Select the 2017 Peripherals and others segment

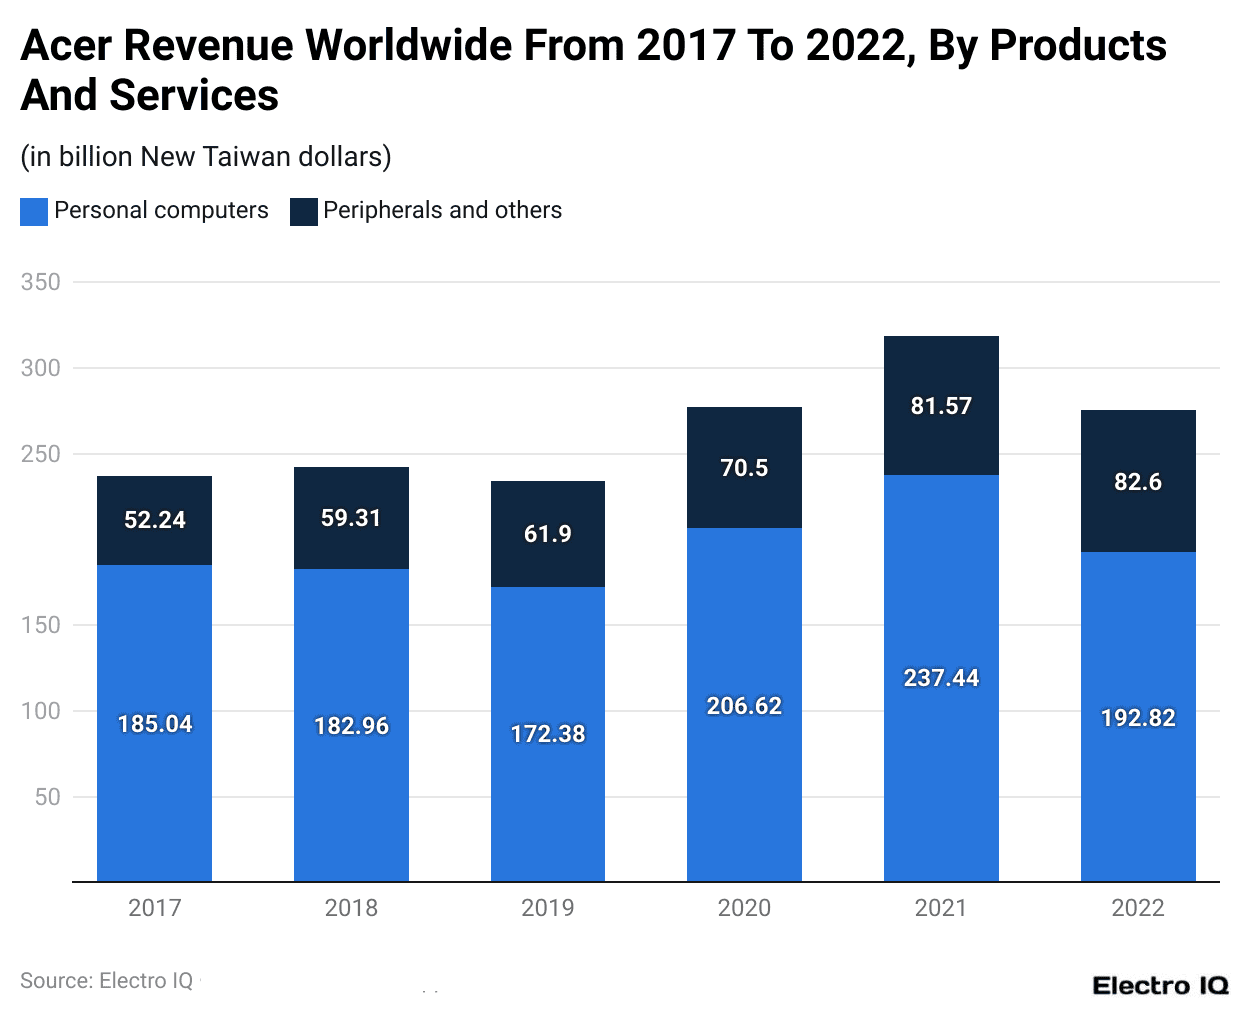(154, 520)
